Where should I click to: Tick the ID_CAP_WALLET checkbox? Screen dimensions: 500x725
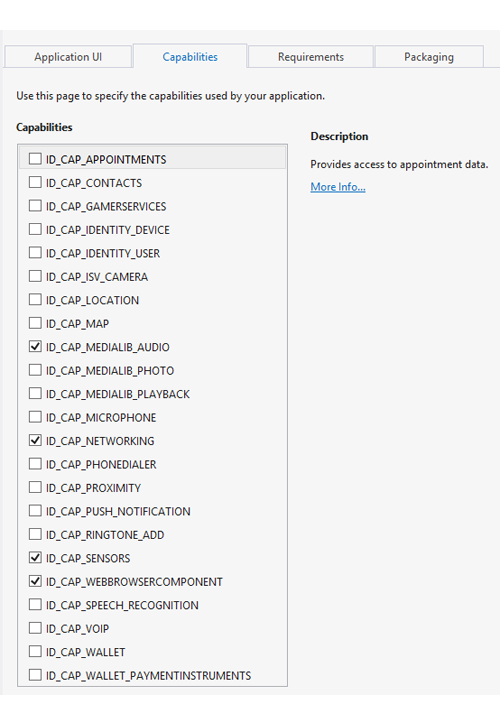[x=35, y=651]
